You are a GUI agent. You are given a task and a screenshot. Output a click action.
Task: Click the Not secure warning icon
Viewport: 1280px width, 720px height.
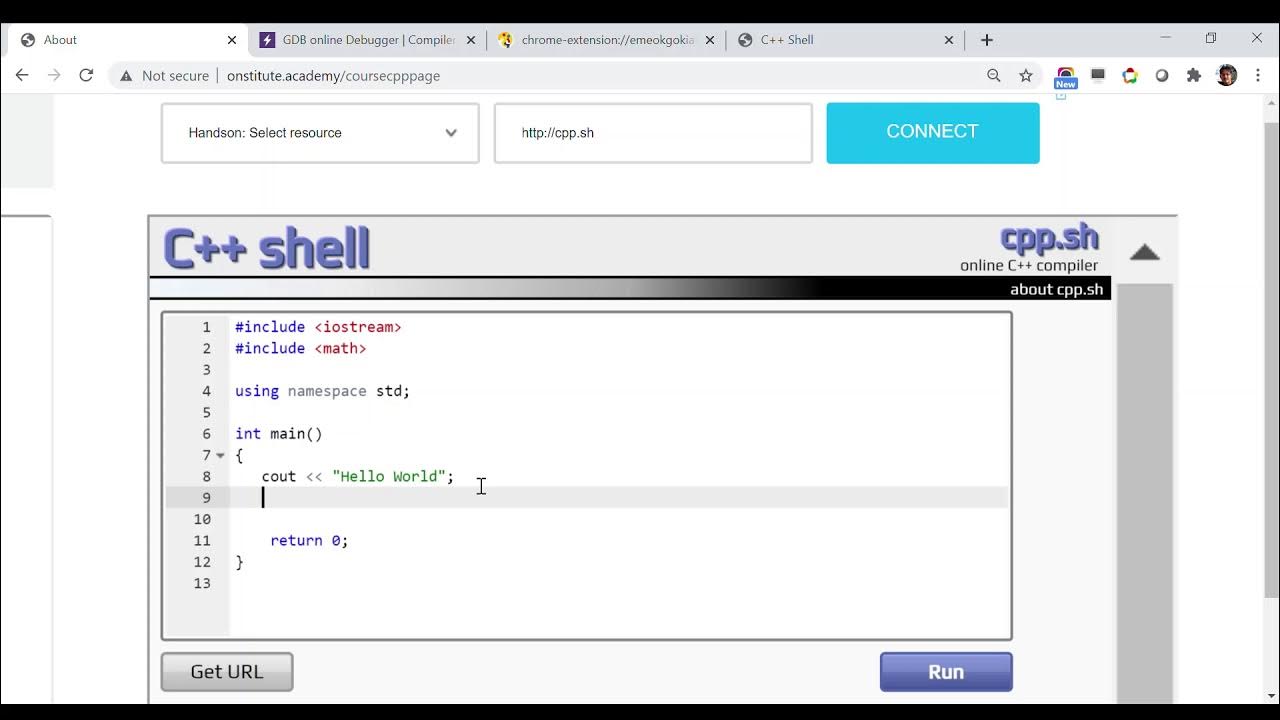[x=126, y=76]
